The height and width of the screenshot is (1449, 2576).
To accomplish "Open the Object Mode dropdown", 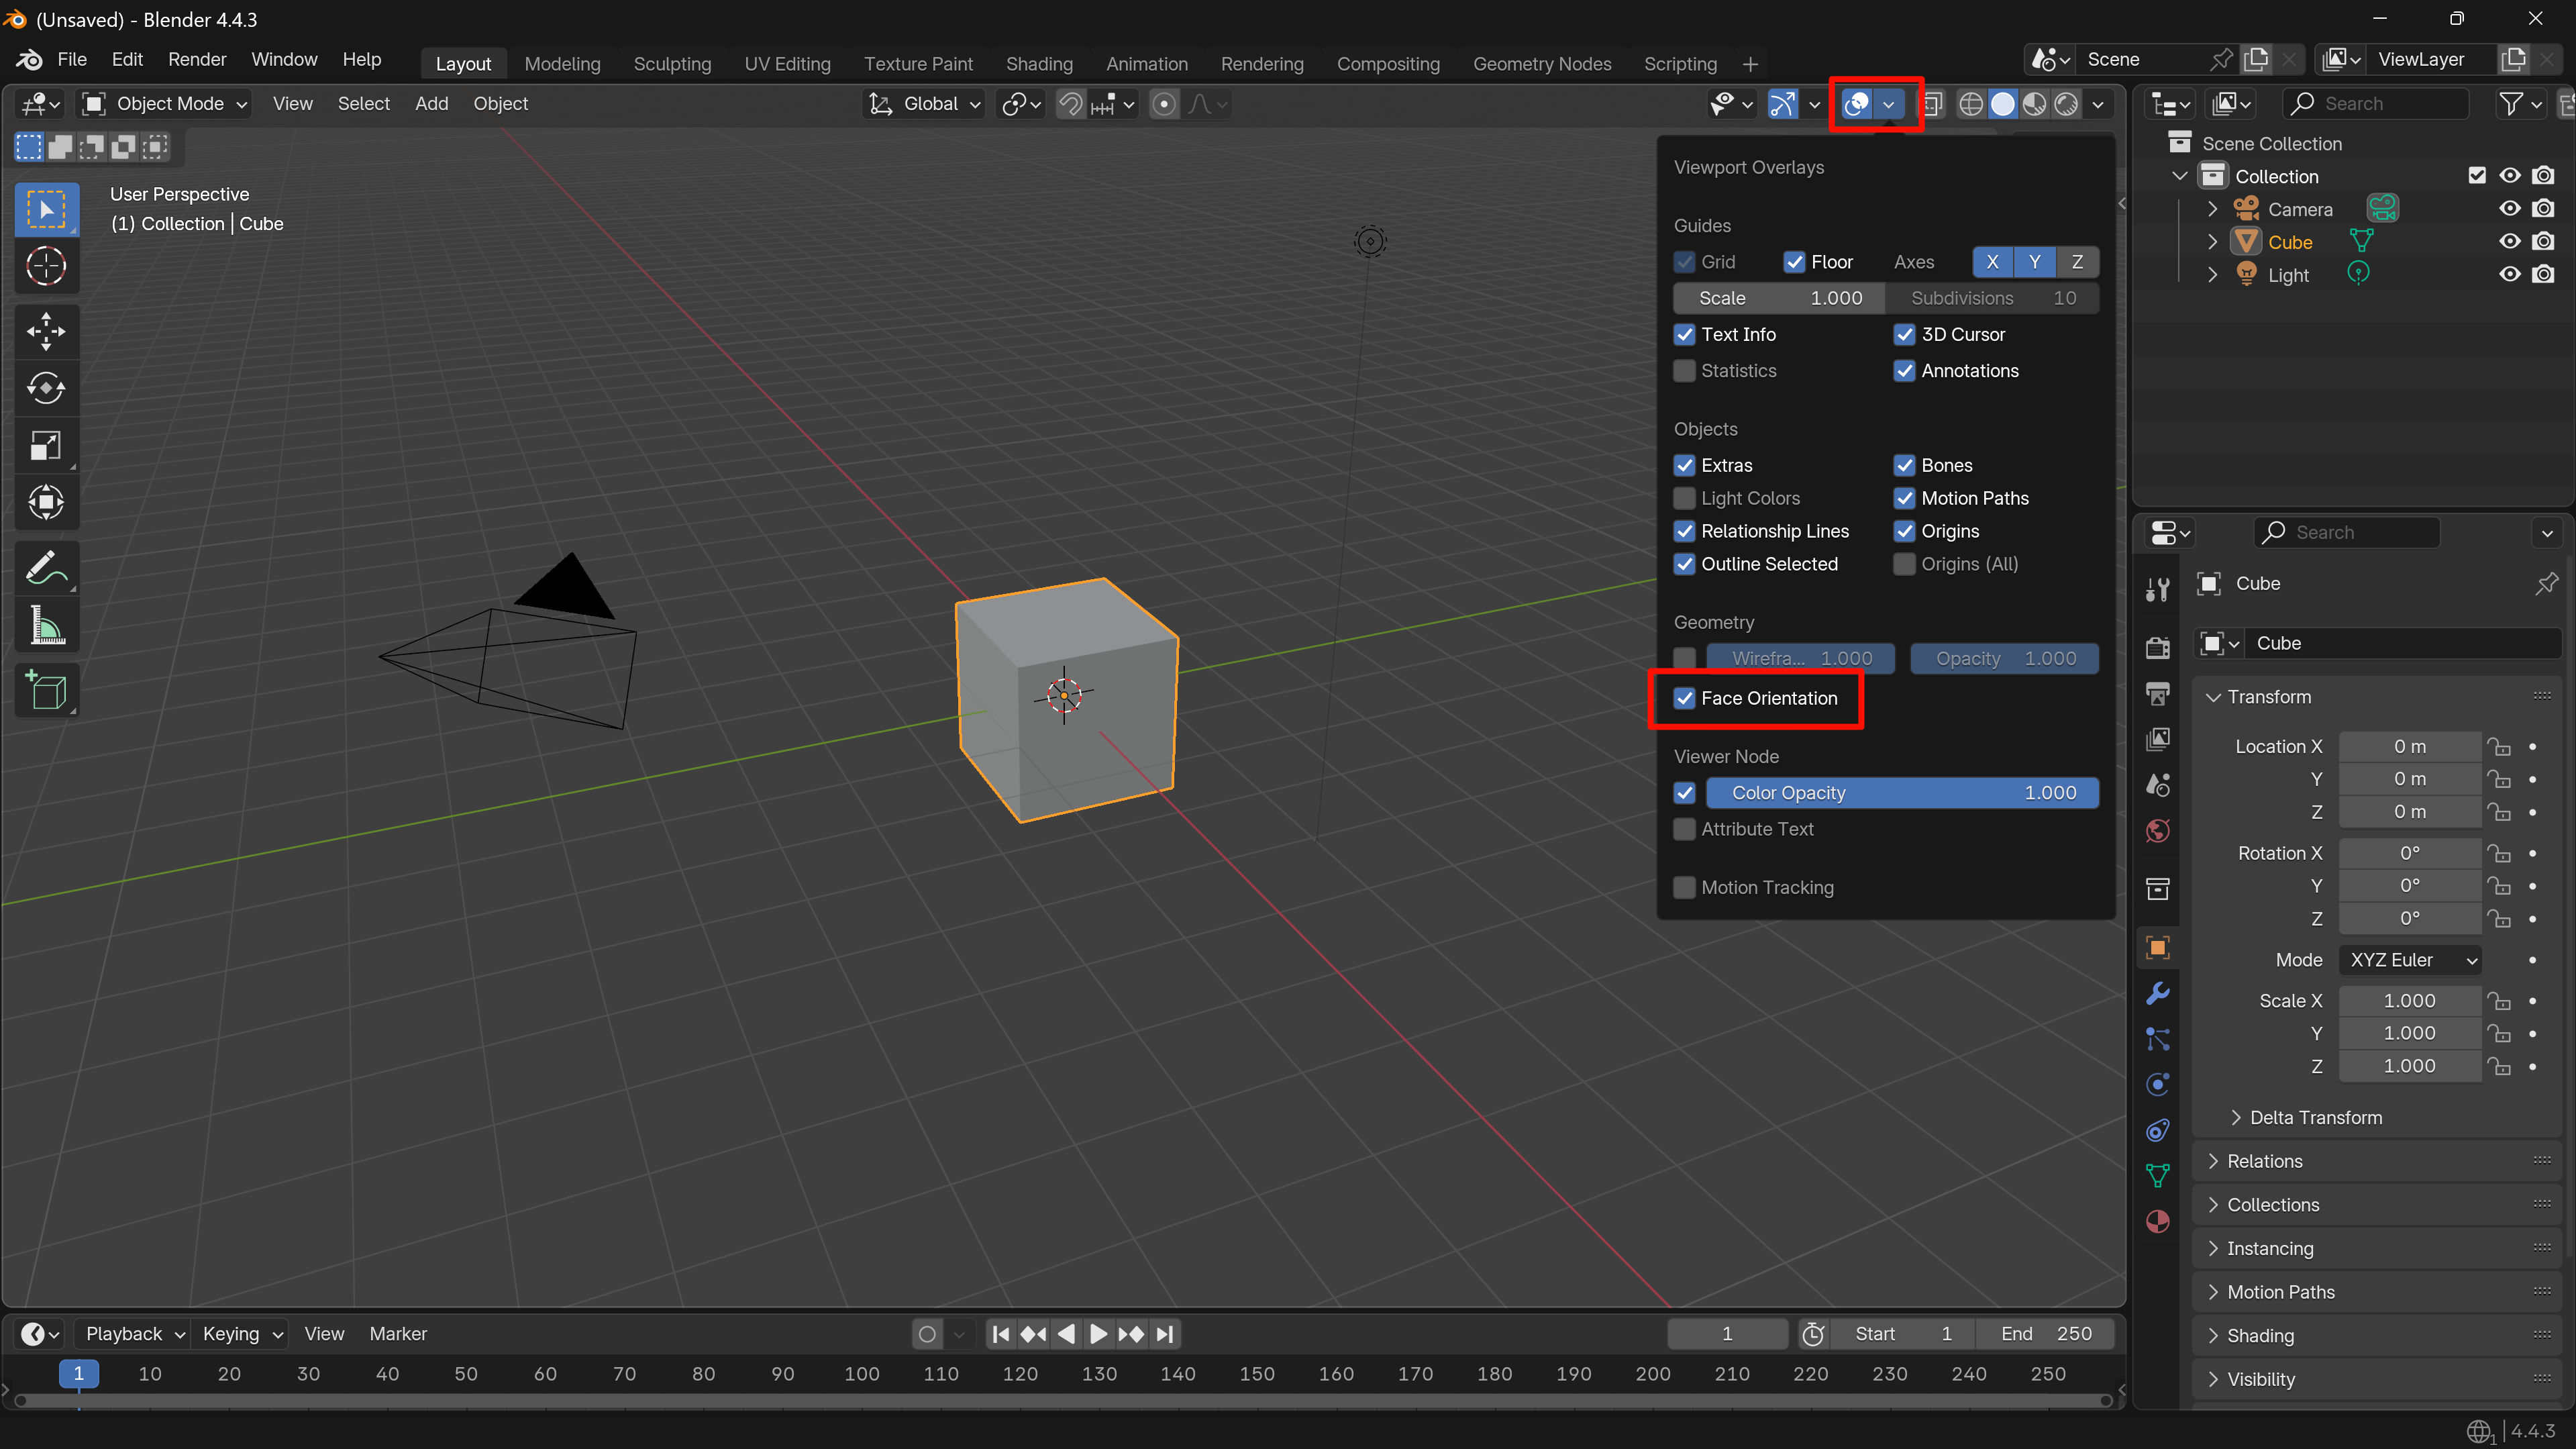I will click(165, 104).
